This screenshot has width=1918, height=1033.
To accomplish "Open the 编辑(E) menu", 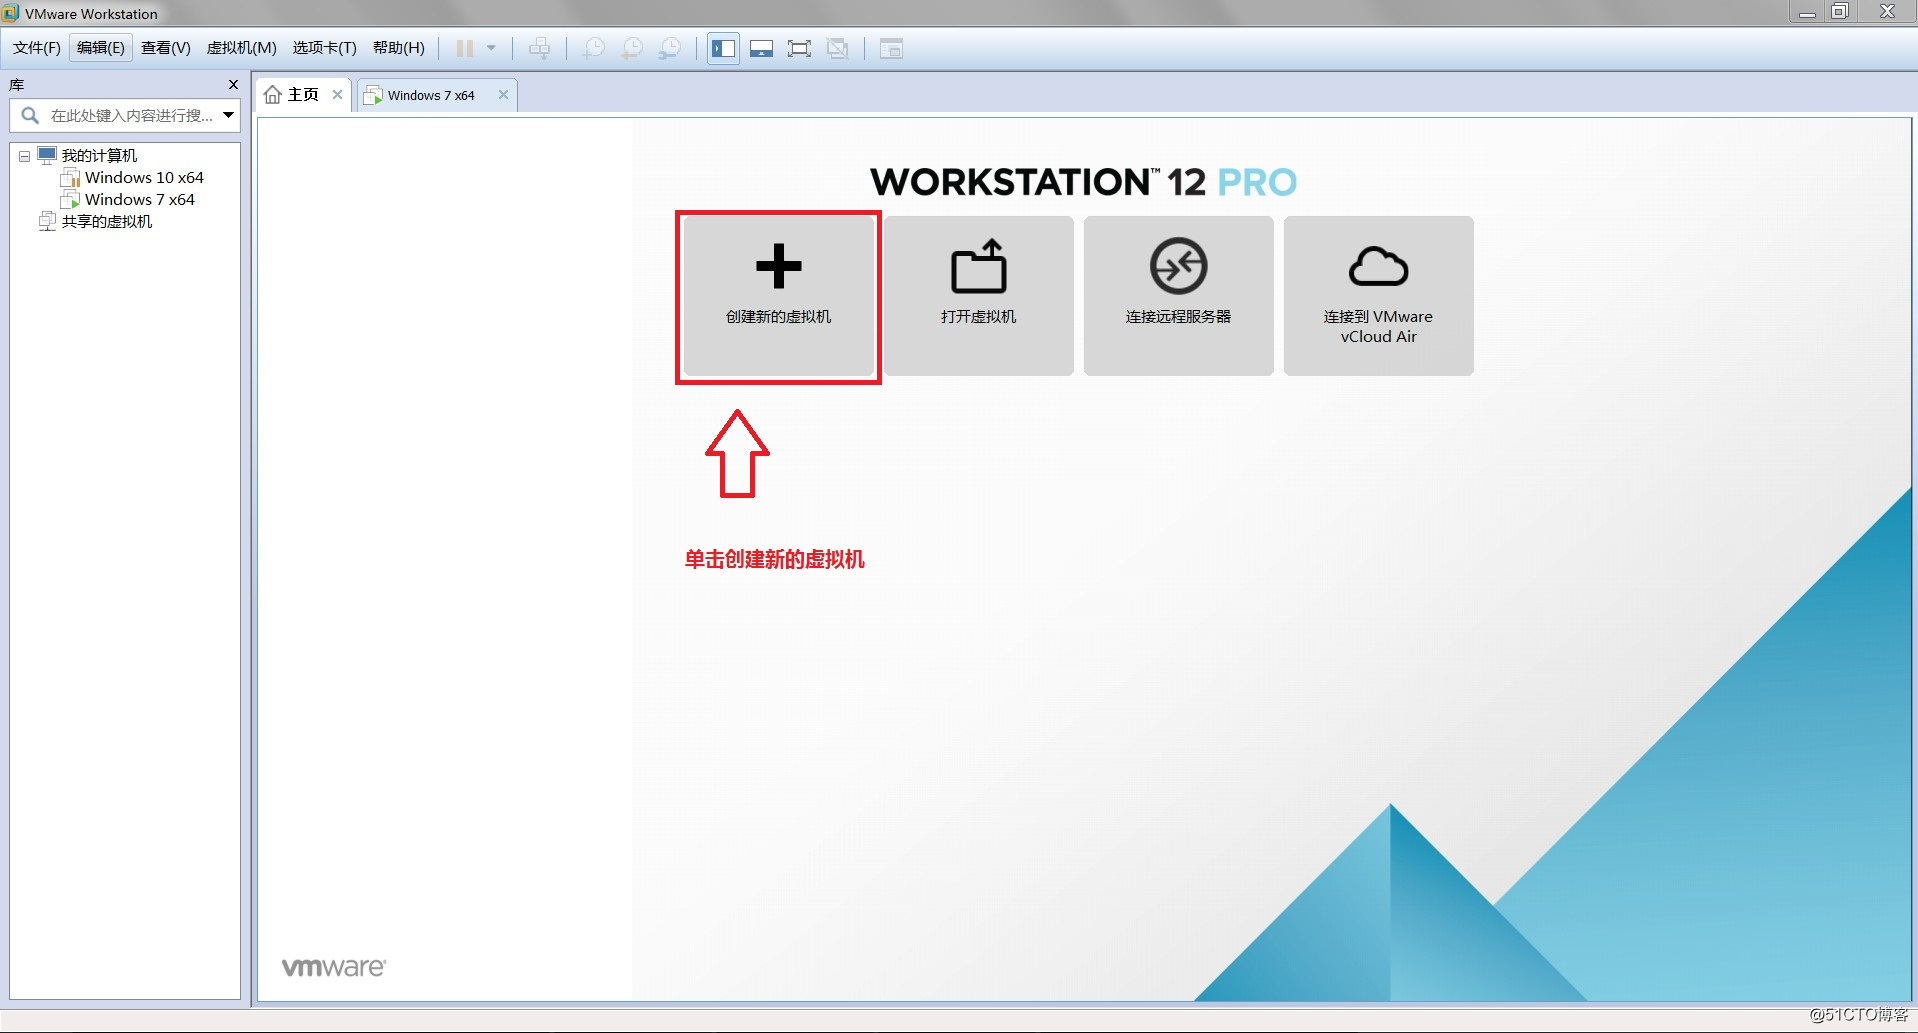I will click(x=101, y=48).
